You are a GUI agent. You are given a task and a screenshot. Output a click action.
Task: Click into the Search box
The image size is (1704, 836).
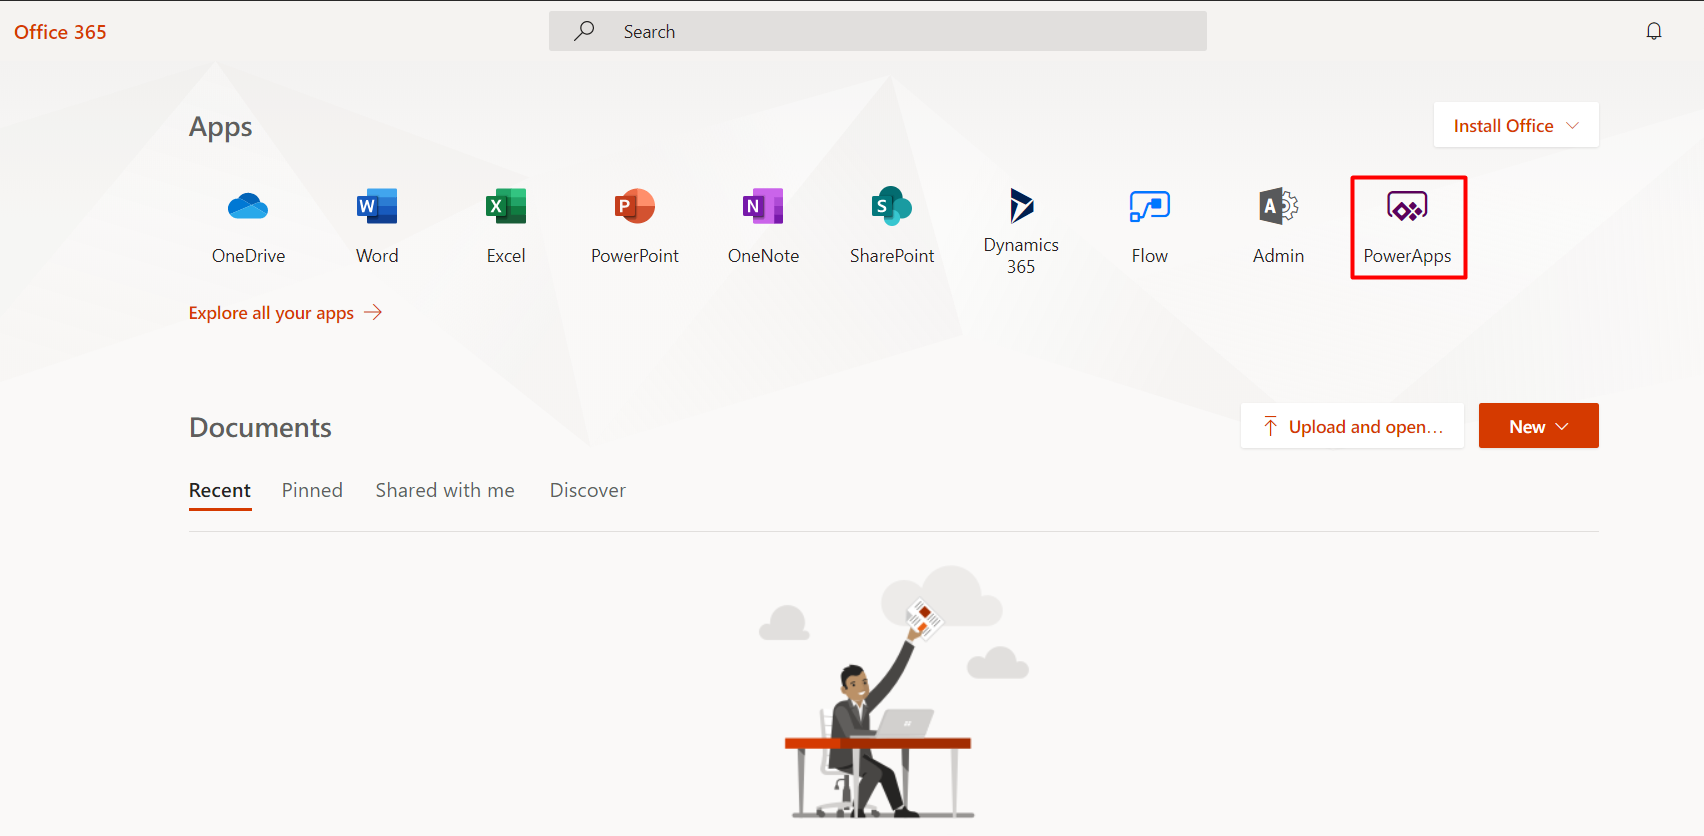[878, 31]
